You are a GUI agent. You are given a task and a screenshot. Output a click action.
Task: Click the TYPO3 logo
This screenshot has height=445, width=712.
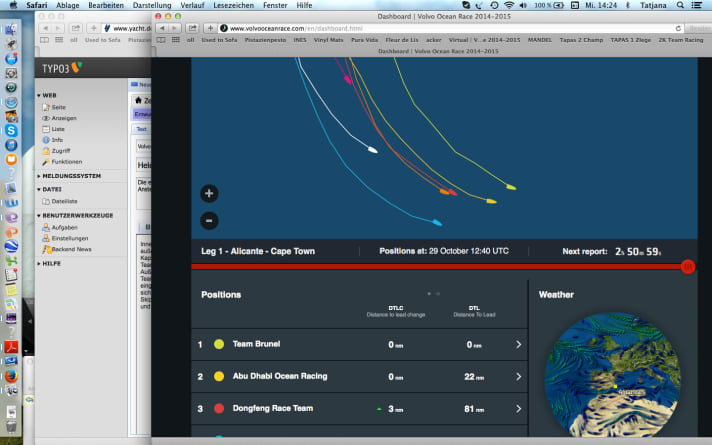coord(62,68)
